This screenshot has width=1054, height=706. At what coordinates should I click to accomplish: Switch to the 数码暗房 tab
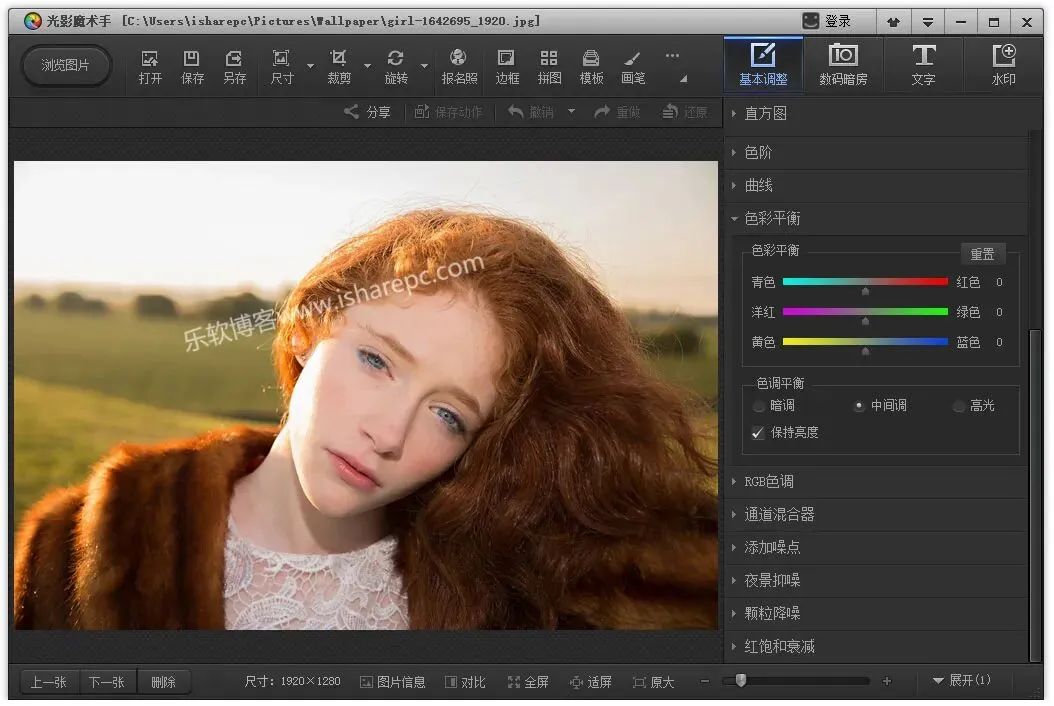(x=843, y=64)
